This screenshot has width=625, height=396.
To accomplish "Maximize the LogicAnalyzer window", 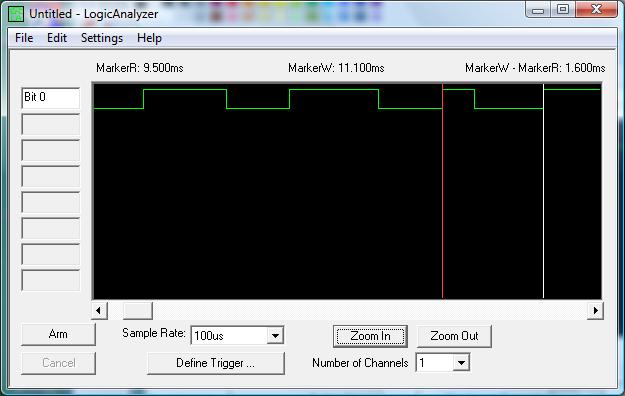I will 563,9.
